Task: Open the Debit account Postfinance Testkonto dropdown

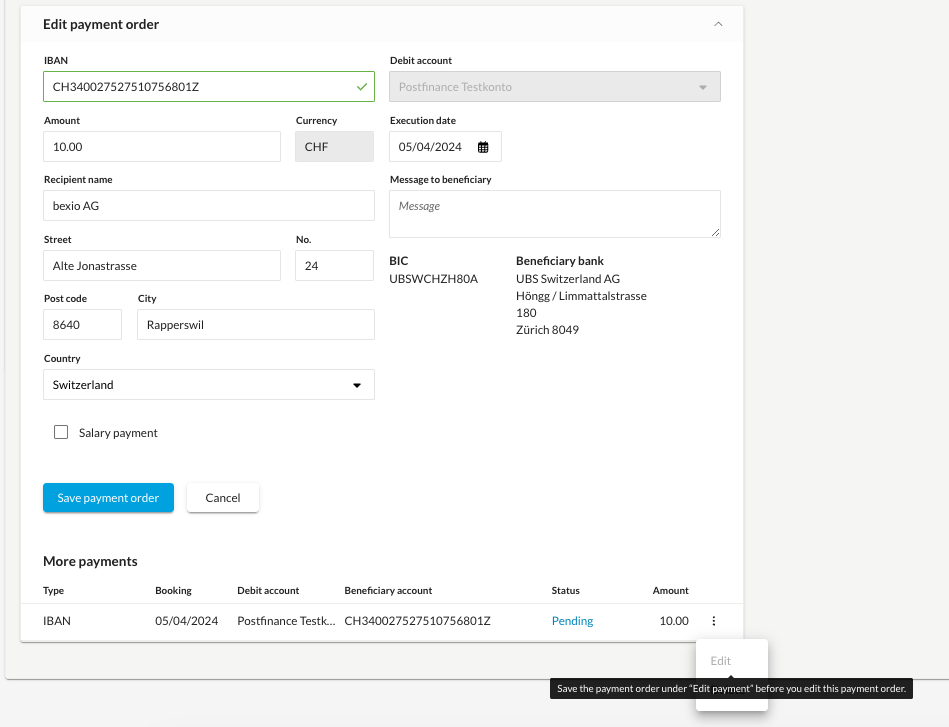Action: point(555,87)
